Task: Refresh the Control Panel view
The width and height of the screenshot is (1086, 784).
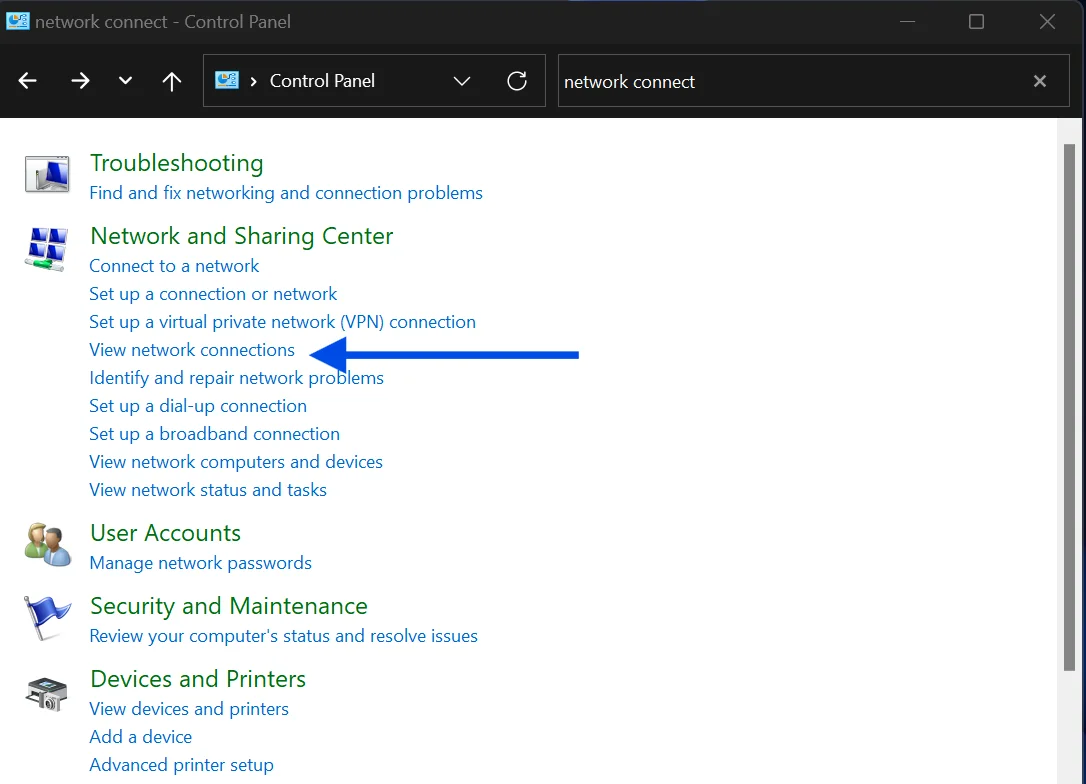Action: click(x=517, y=81)
